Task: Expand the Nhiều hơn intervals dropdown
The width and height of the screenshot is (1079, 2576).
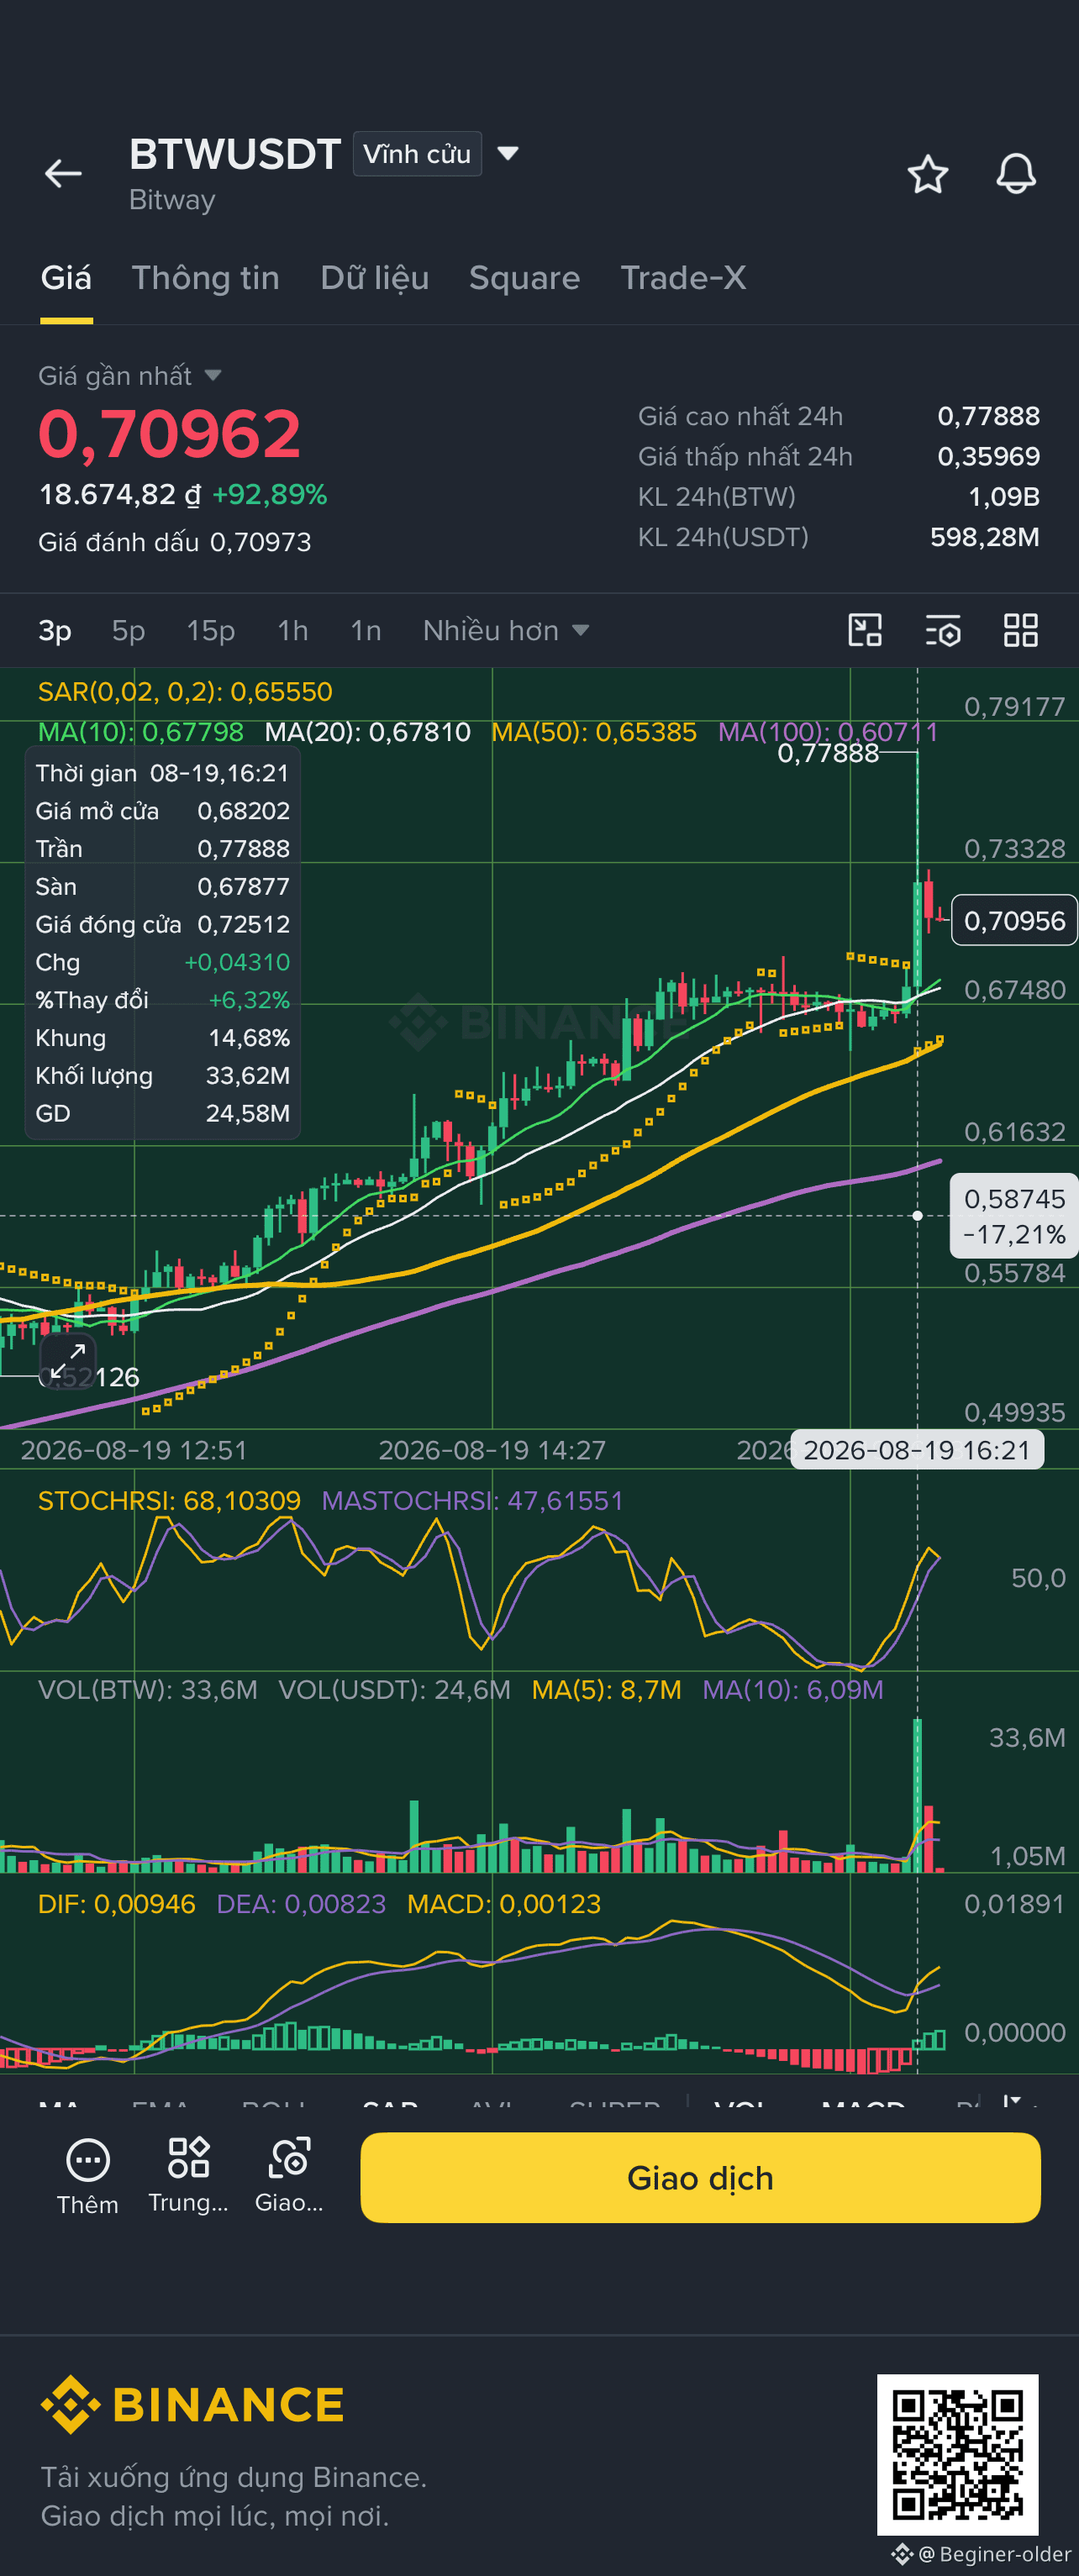Action: pyautogui.click(x=505, y=631)
